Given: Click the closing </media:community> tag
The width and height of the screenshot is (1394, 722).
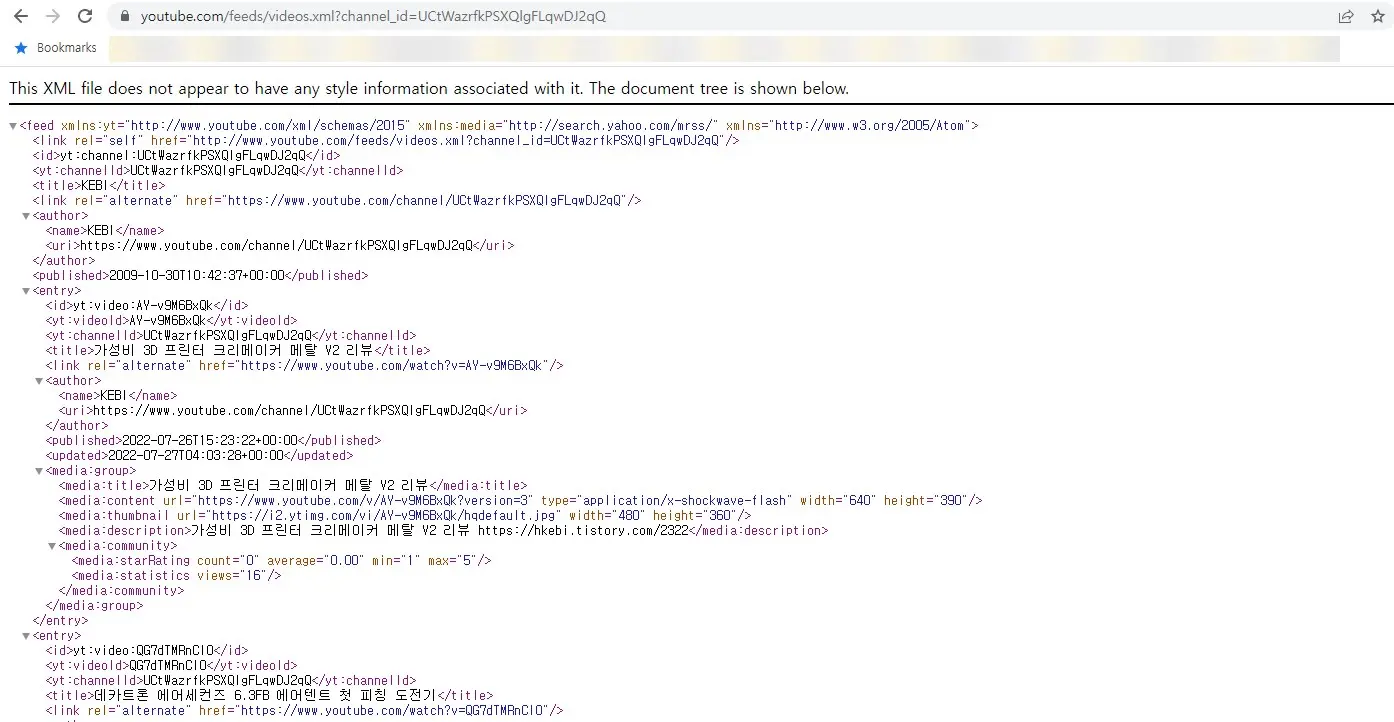Looking at the screenshot, I should click(x=122, y=591).
